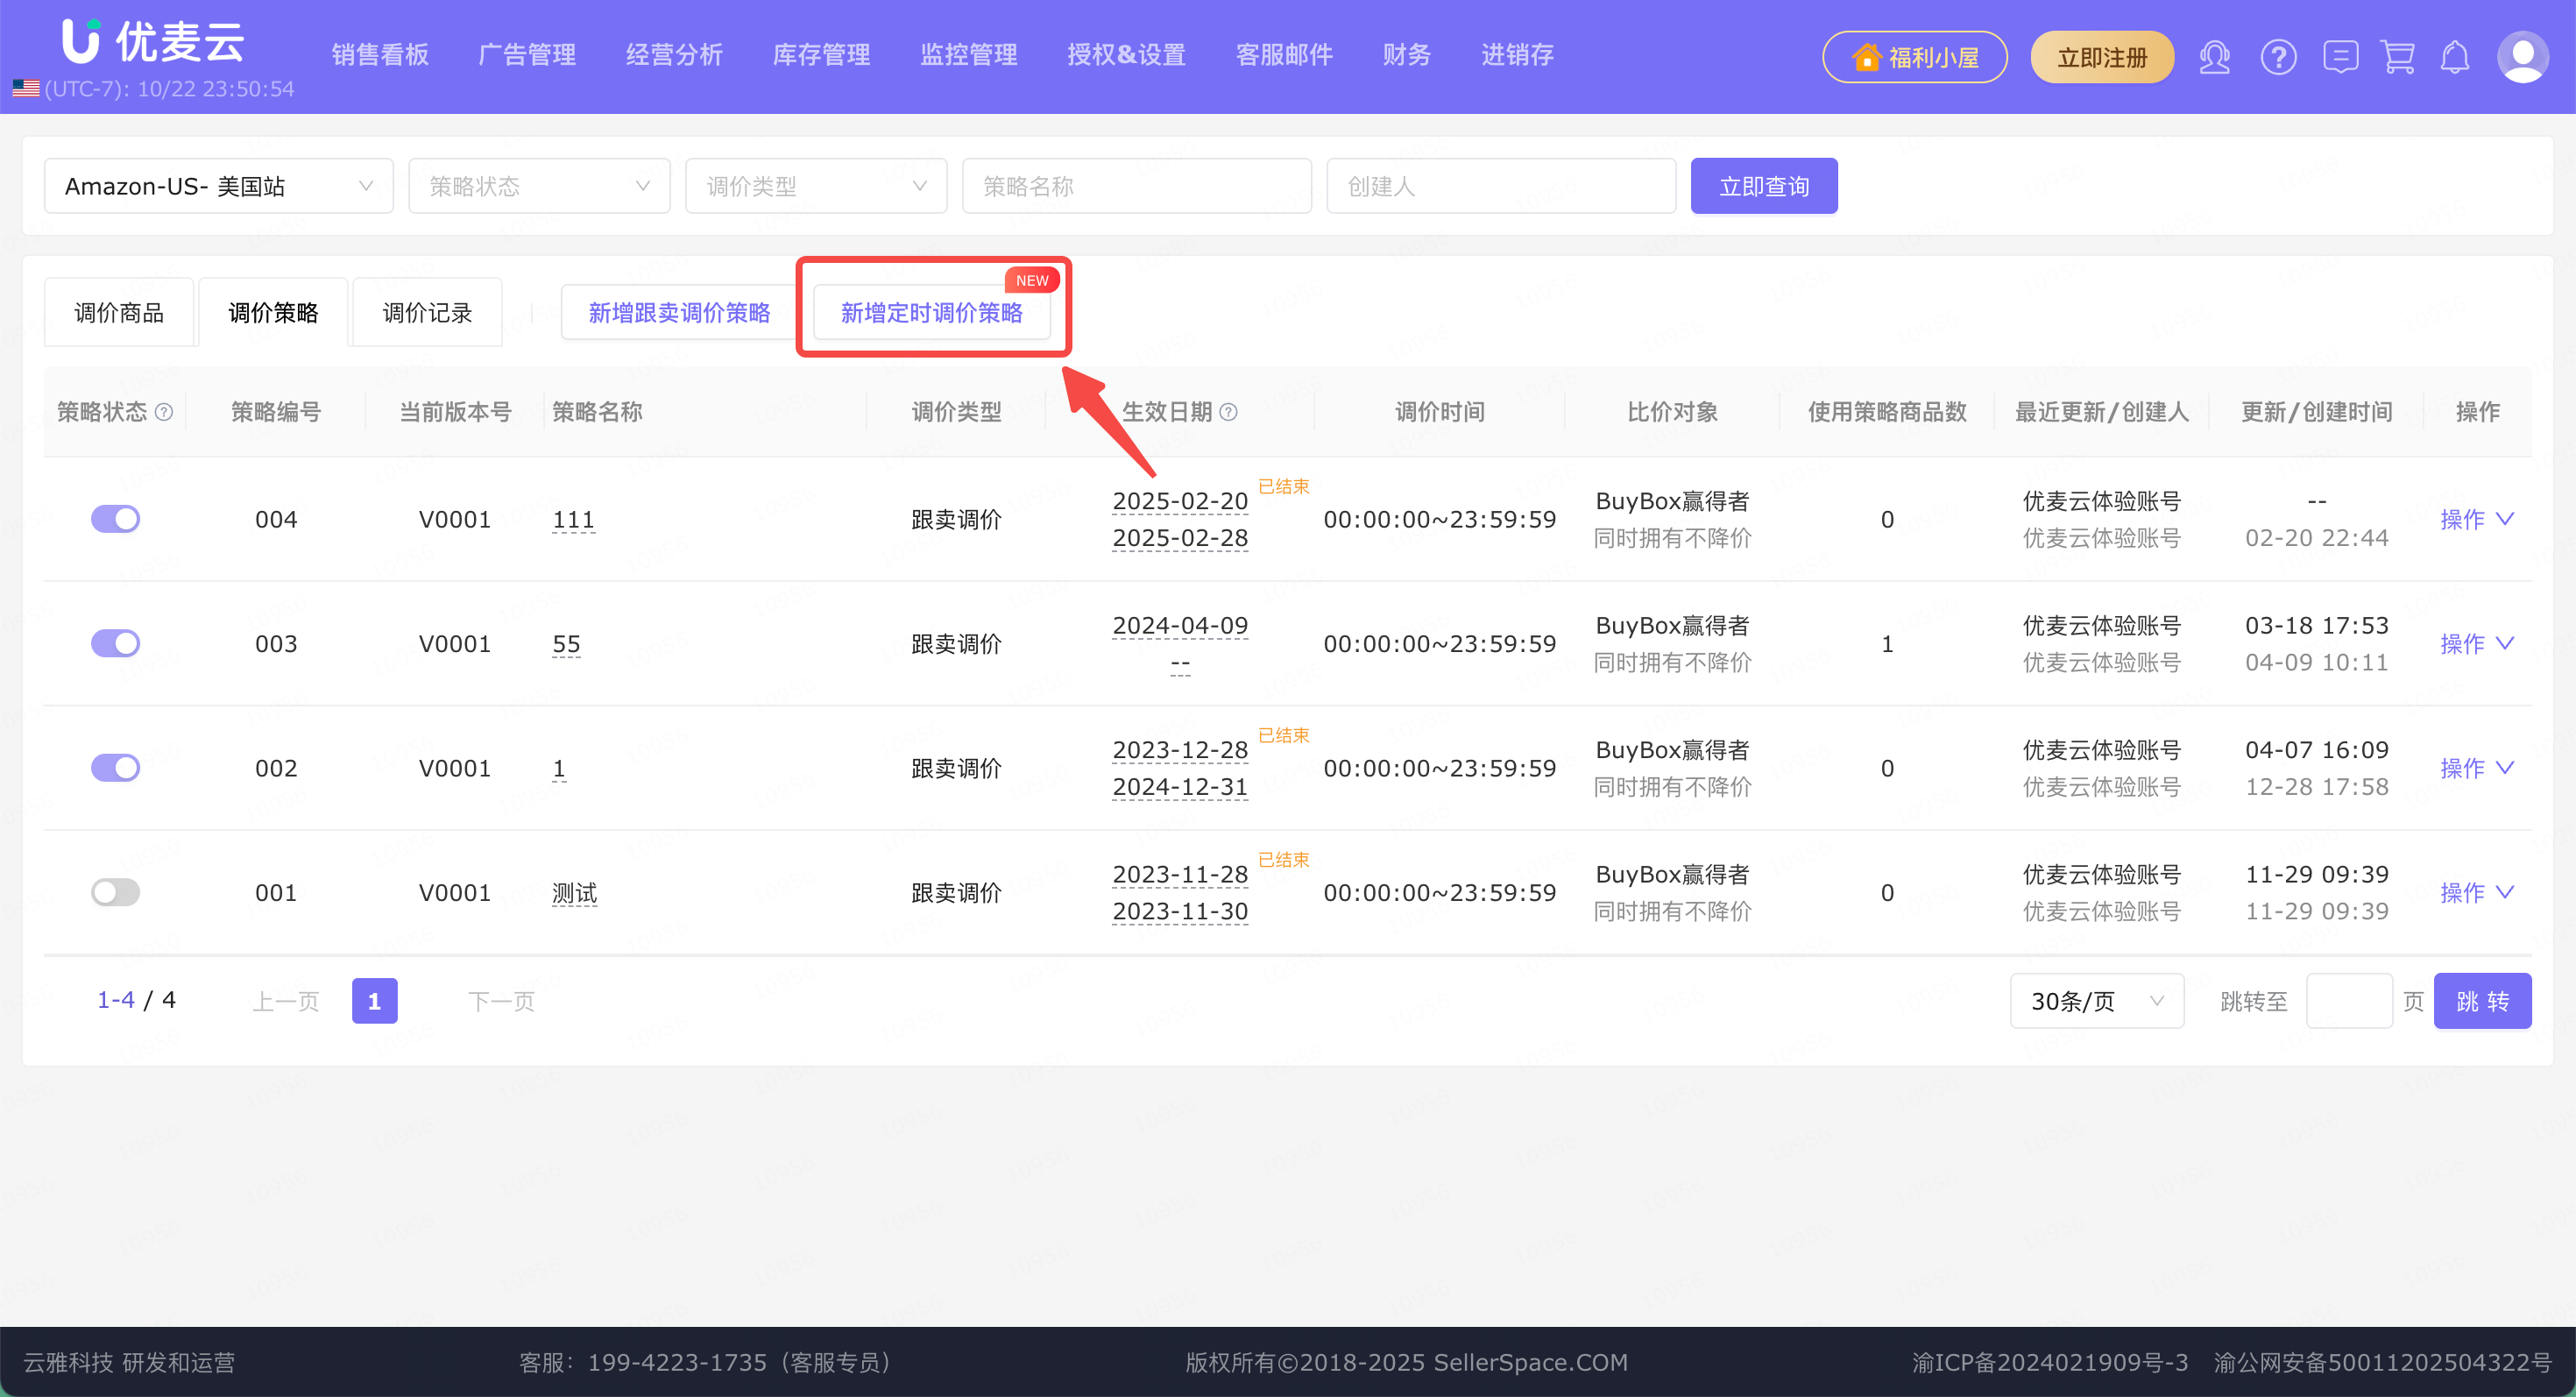Open the Amazon-US 美国站 site dropdown

click(x=218, y=186)
